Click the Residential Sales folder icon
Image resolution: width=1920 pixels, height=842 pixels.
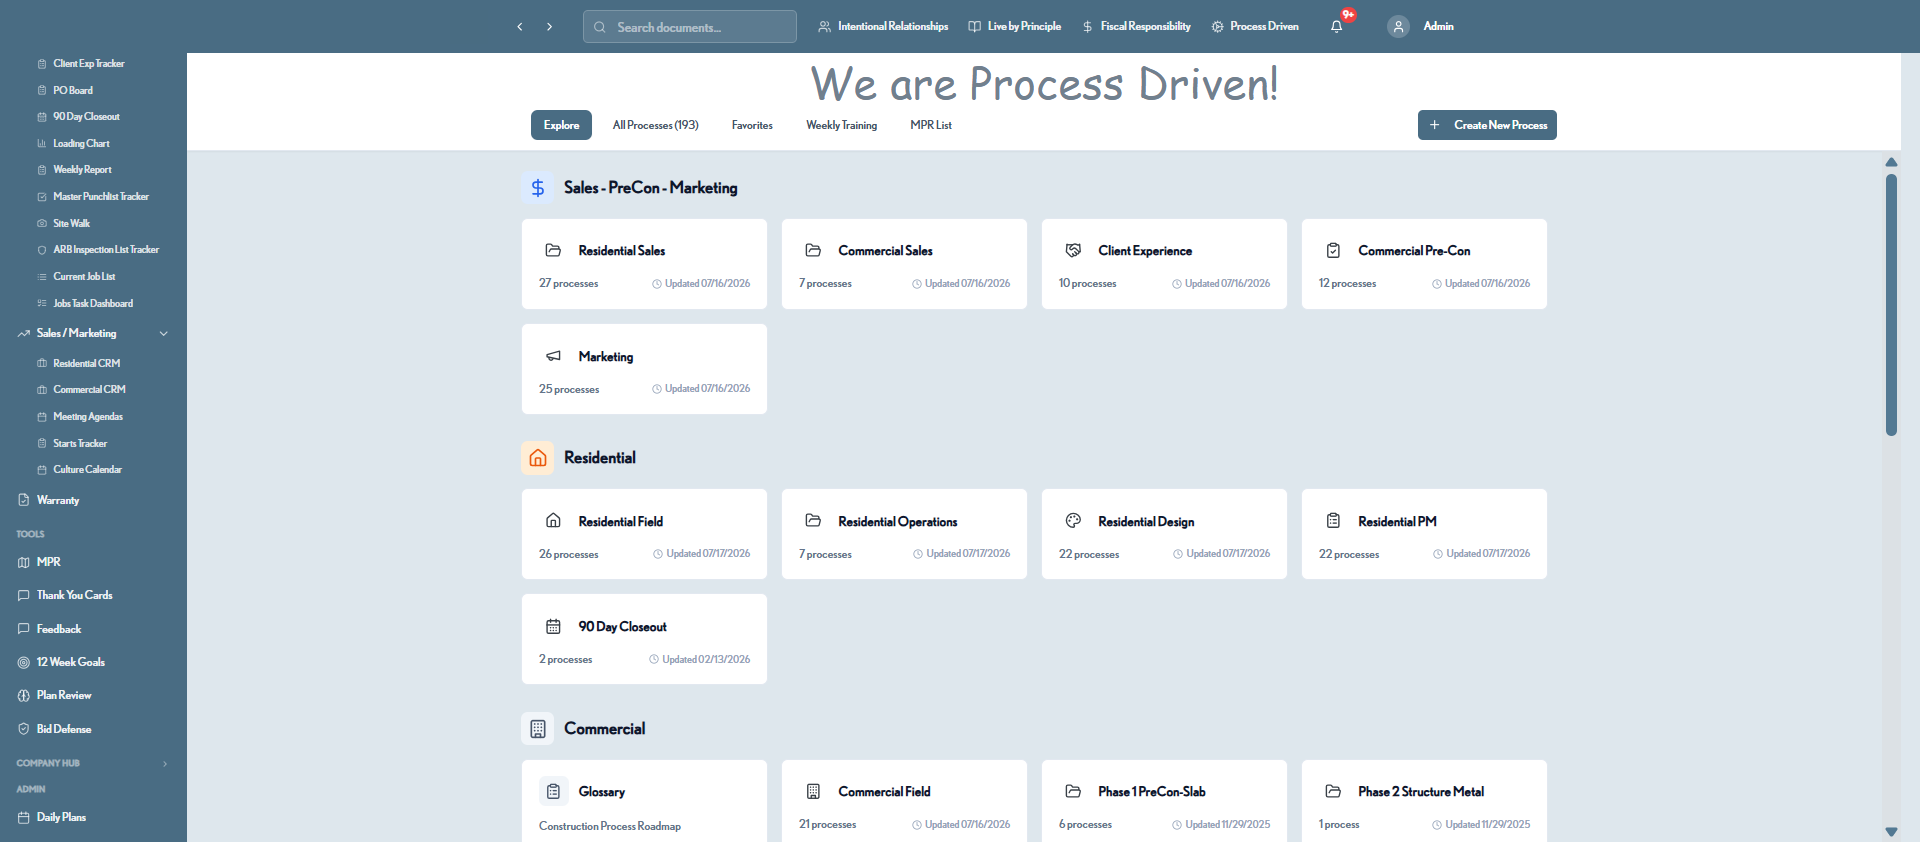tap(553, 250)
